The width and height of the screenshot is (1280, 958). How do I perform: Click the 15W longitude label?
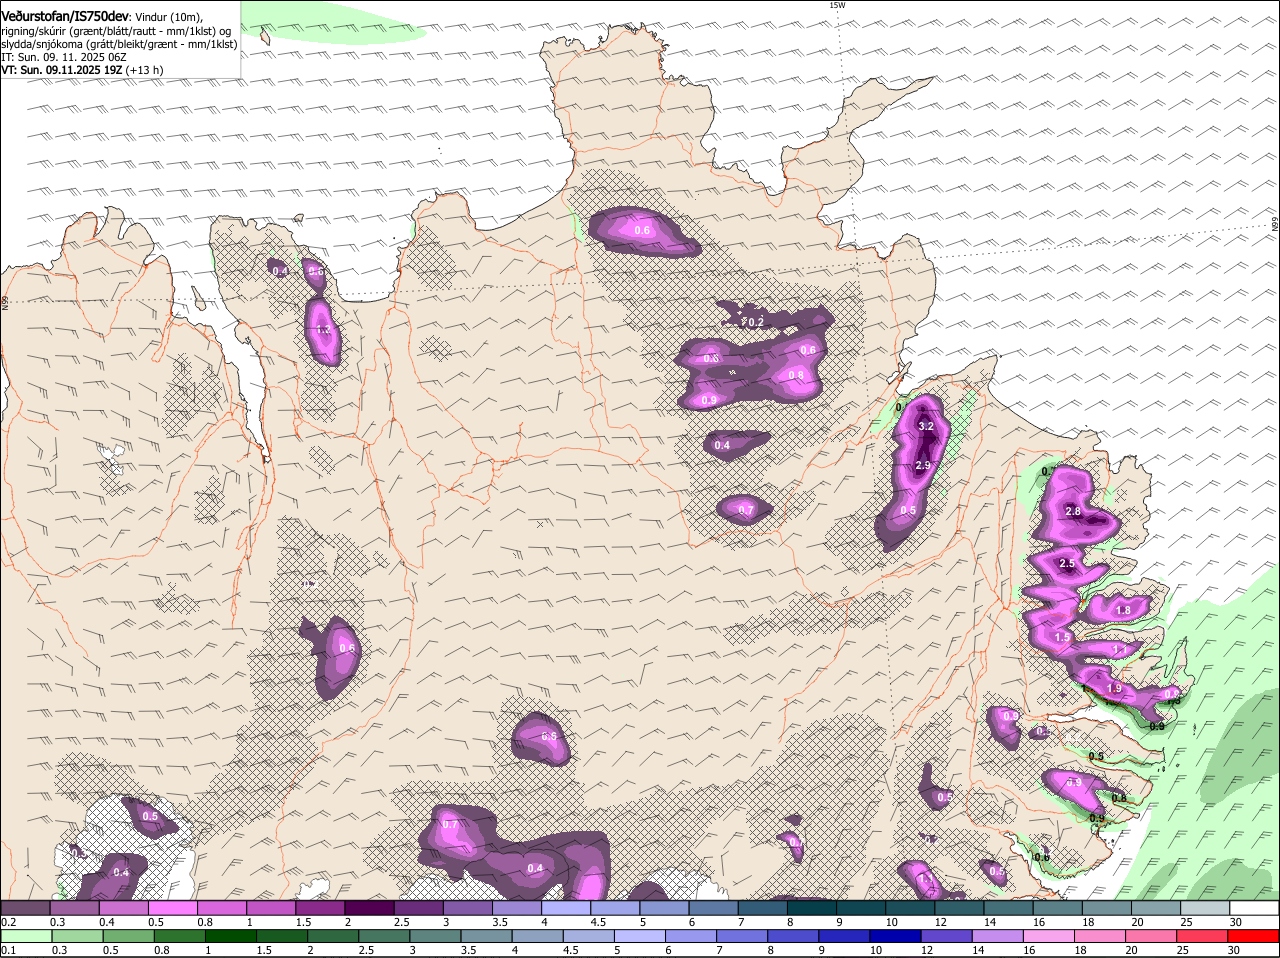coord(837,5)
